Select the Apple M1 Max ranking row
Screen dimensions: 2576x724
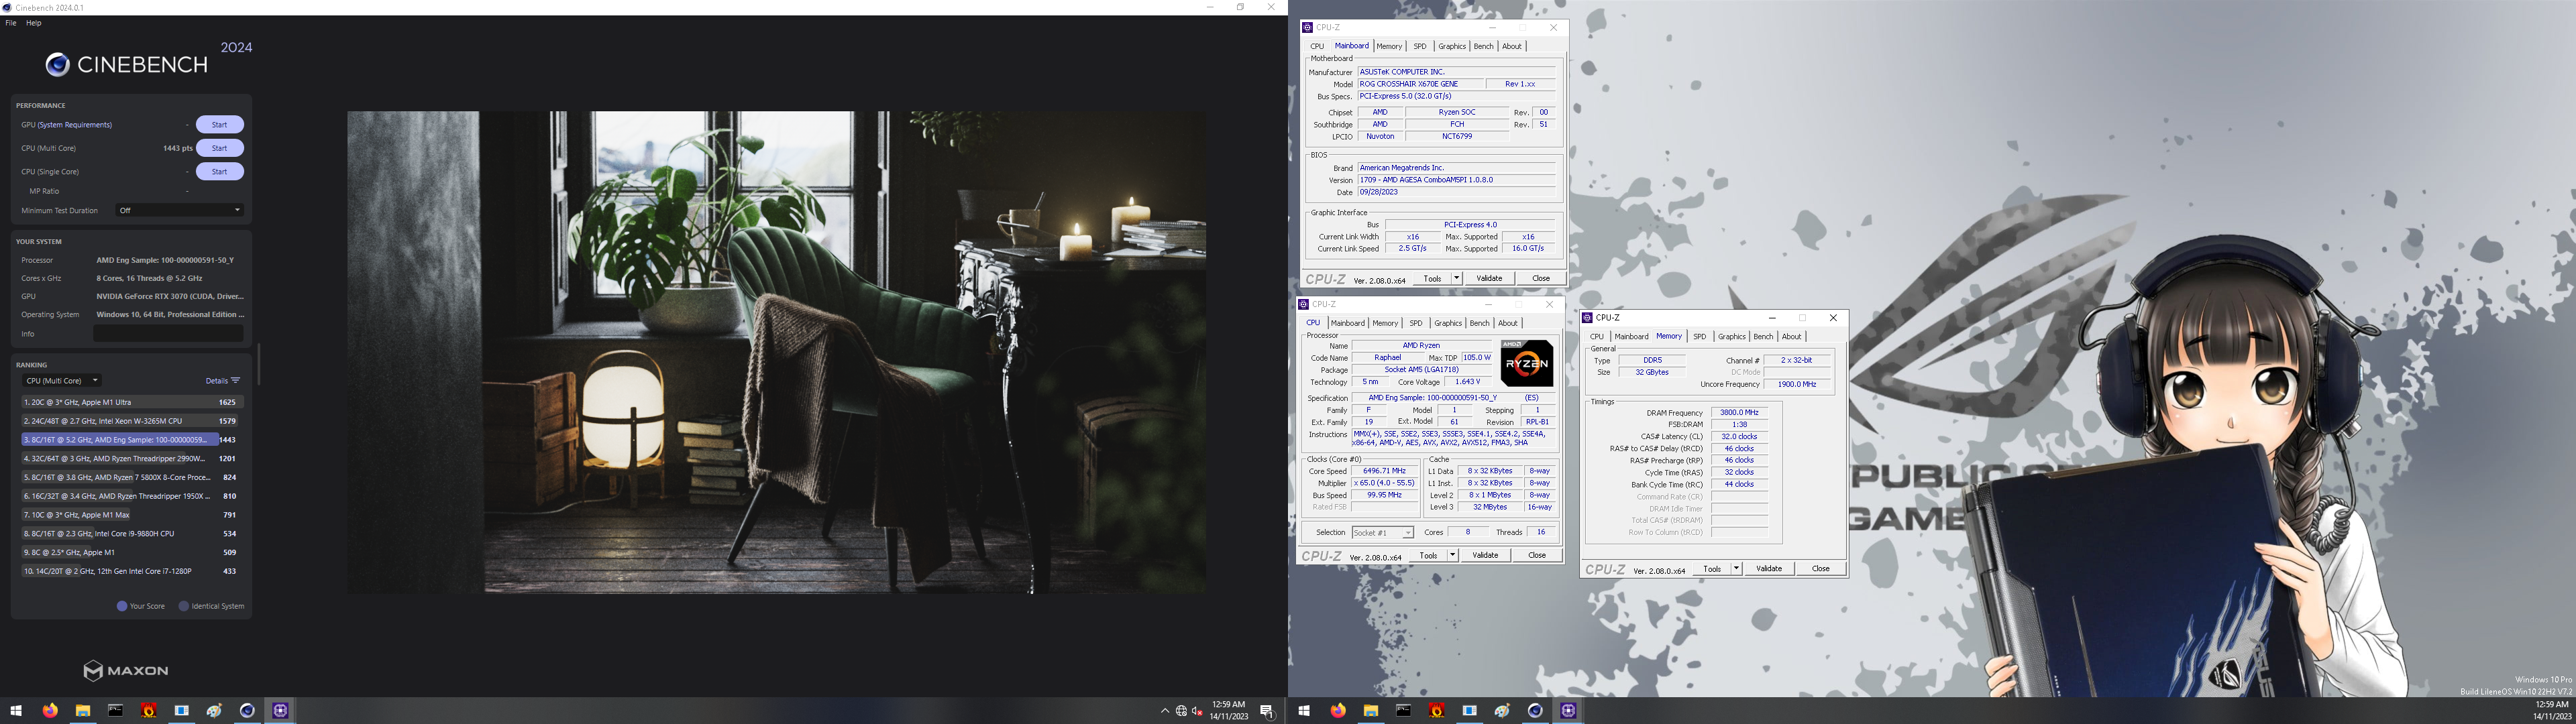132,515
